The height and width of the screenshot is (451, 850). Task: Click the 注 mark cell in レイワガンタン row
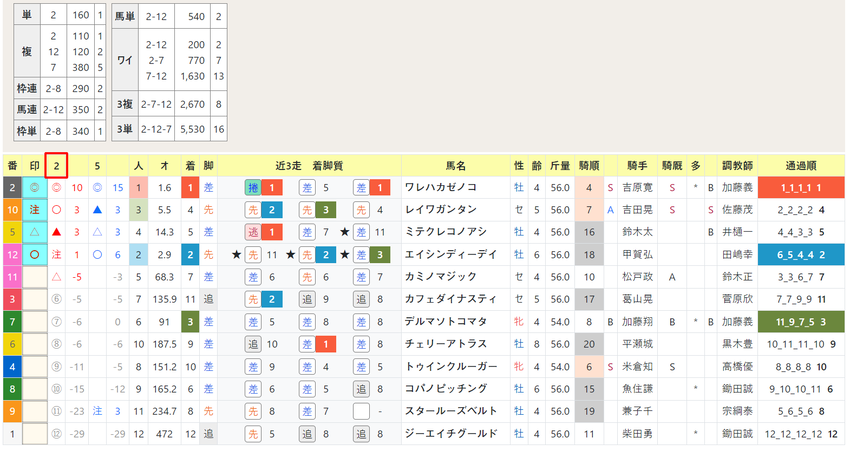(x=35, y=210)
